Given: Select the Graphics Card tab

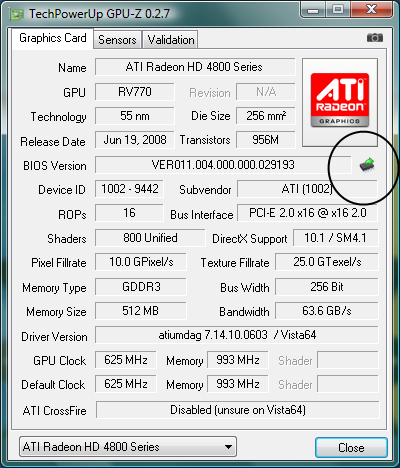Looking at the screenshot, I should tap(53, 38).
